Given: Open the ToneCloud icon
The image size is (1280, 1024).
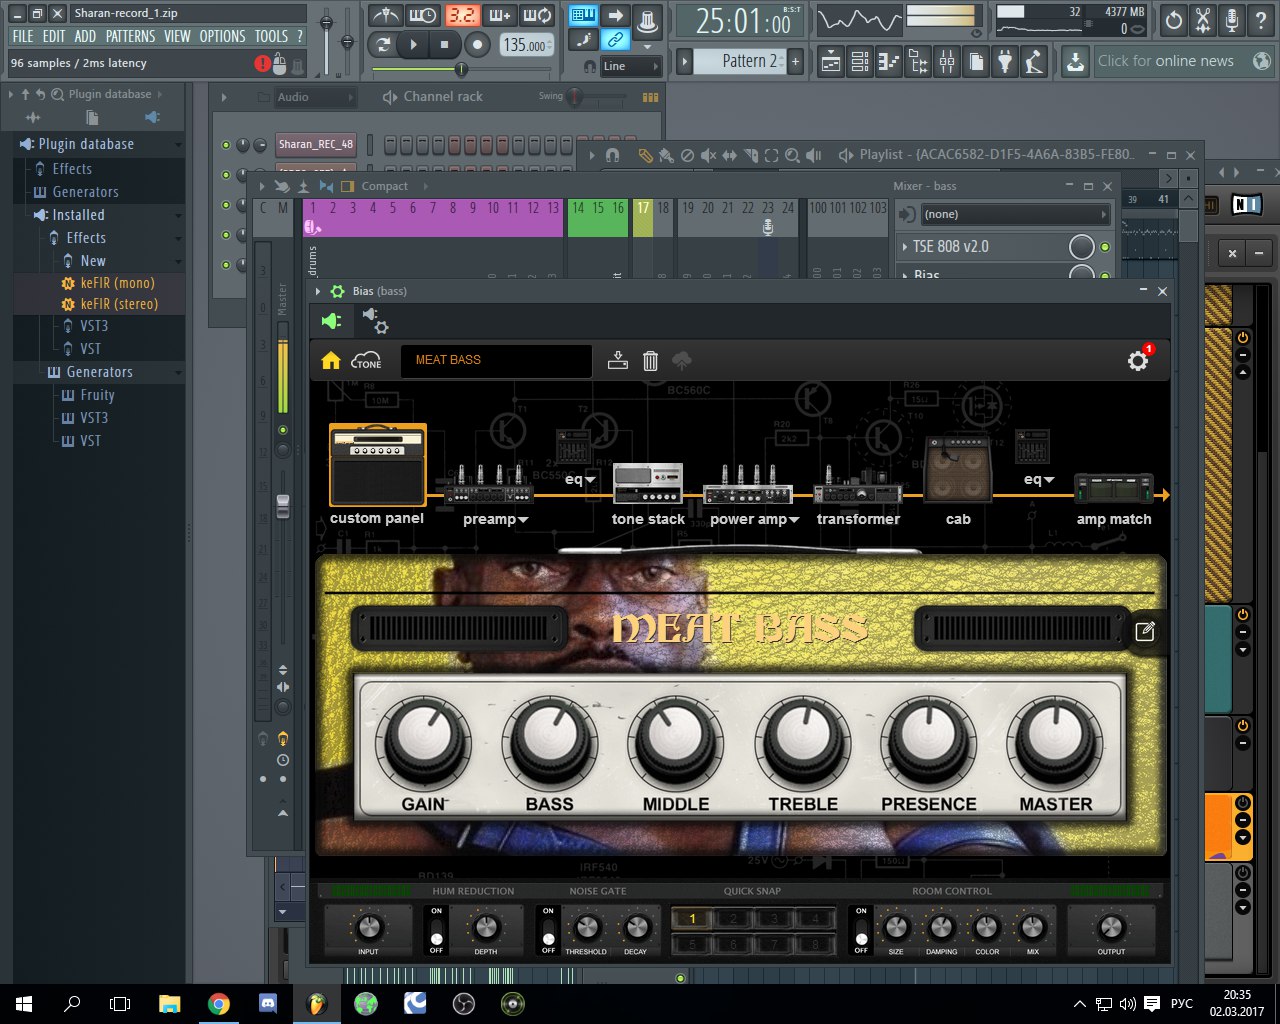Looking at the screenshot, I should (367, 361).
